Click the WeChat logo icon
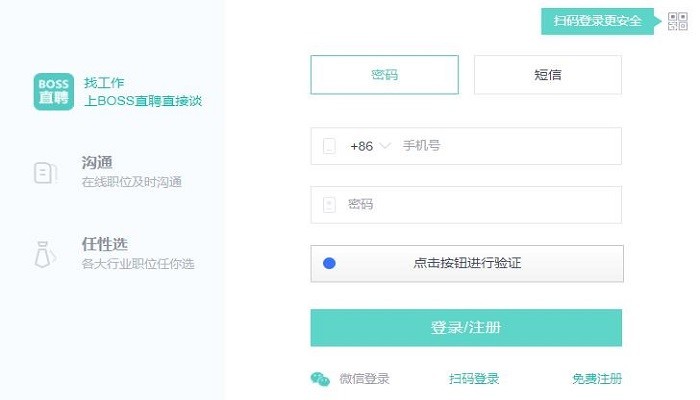The width and height of the screenshot is (700, 400). coord(320,379)
